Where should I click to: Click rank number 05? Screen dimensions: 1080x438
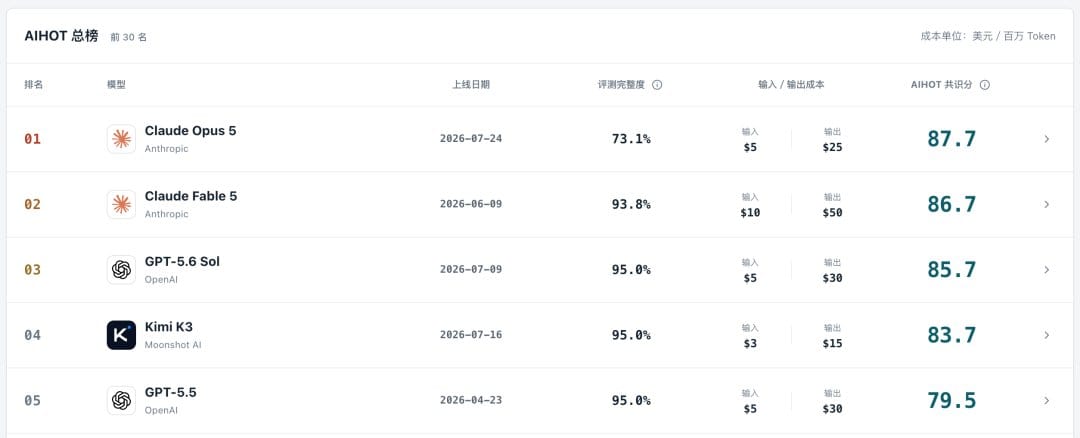(x=32, y=401)
